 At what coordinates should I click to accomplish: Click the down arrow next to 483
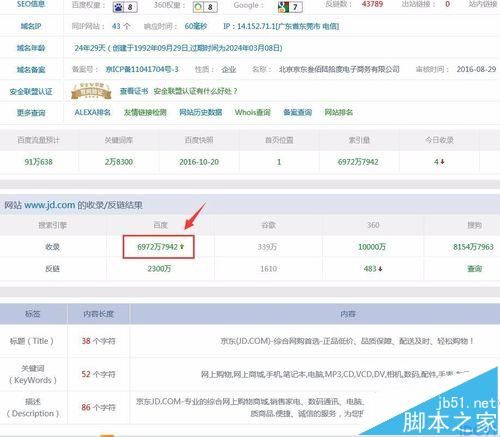[380, 269]
